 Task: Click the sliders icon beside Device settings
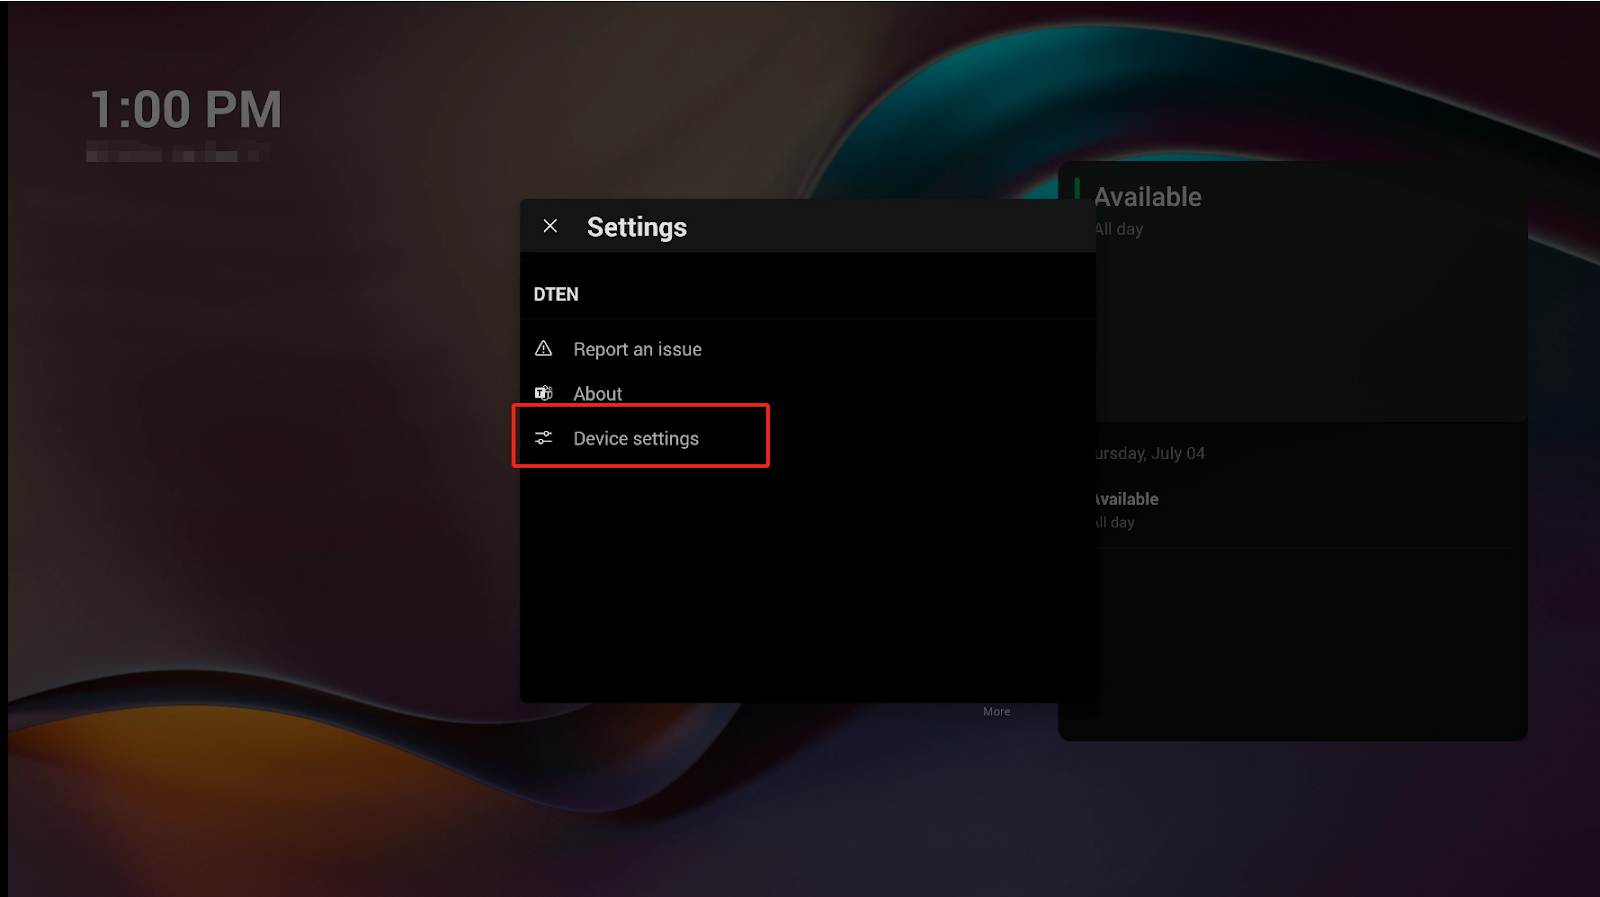(x=543, y=438)
